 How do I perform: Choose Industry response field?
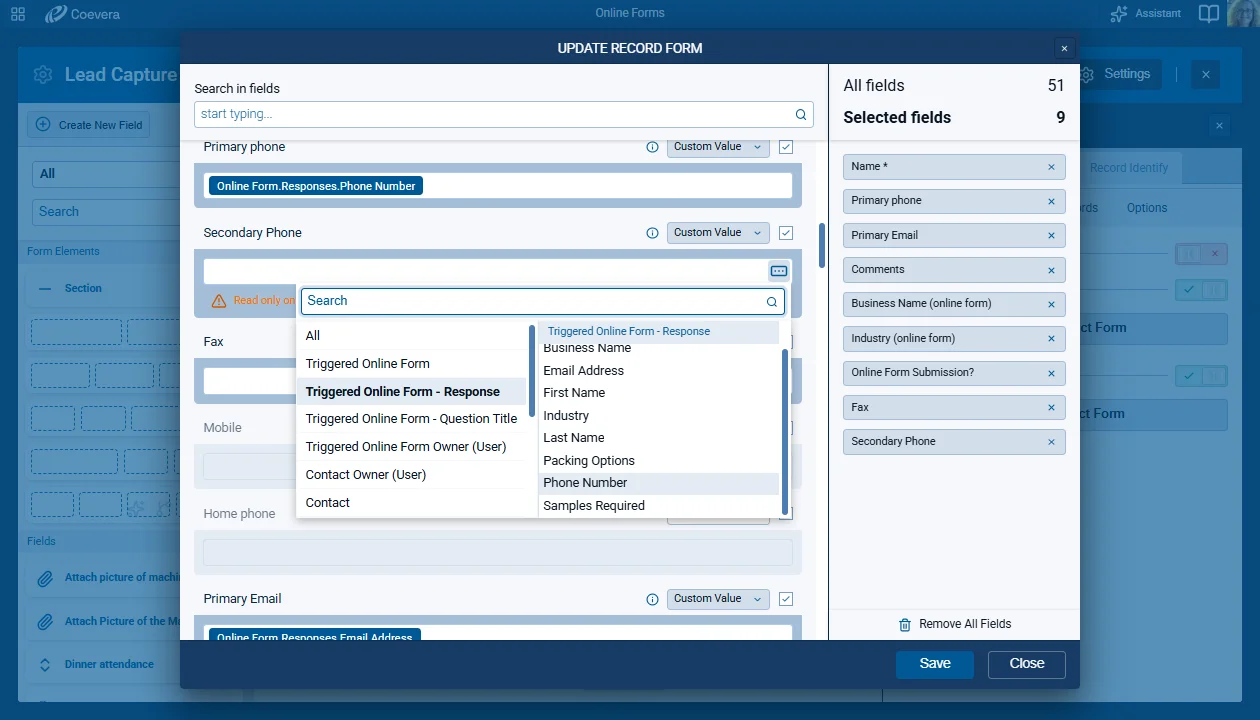click(659, 416)
